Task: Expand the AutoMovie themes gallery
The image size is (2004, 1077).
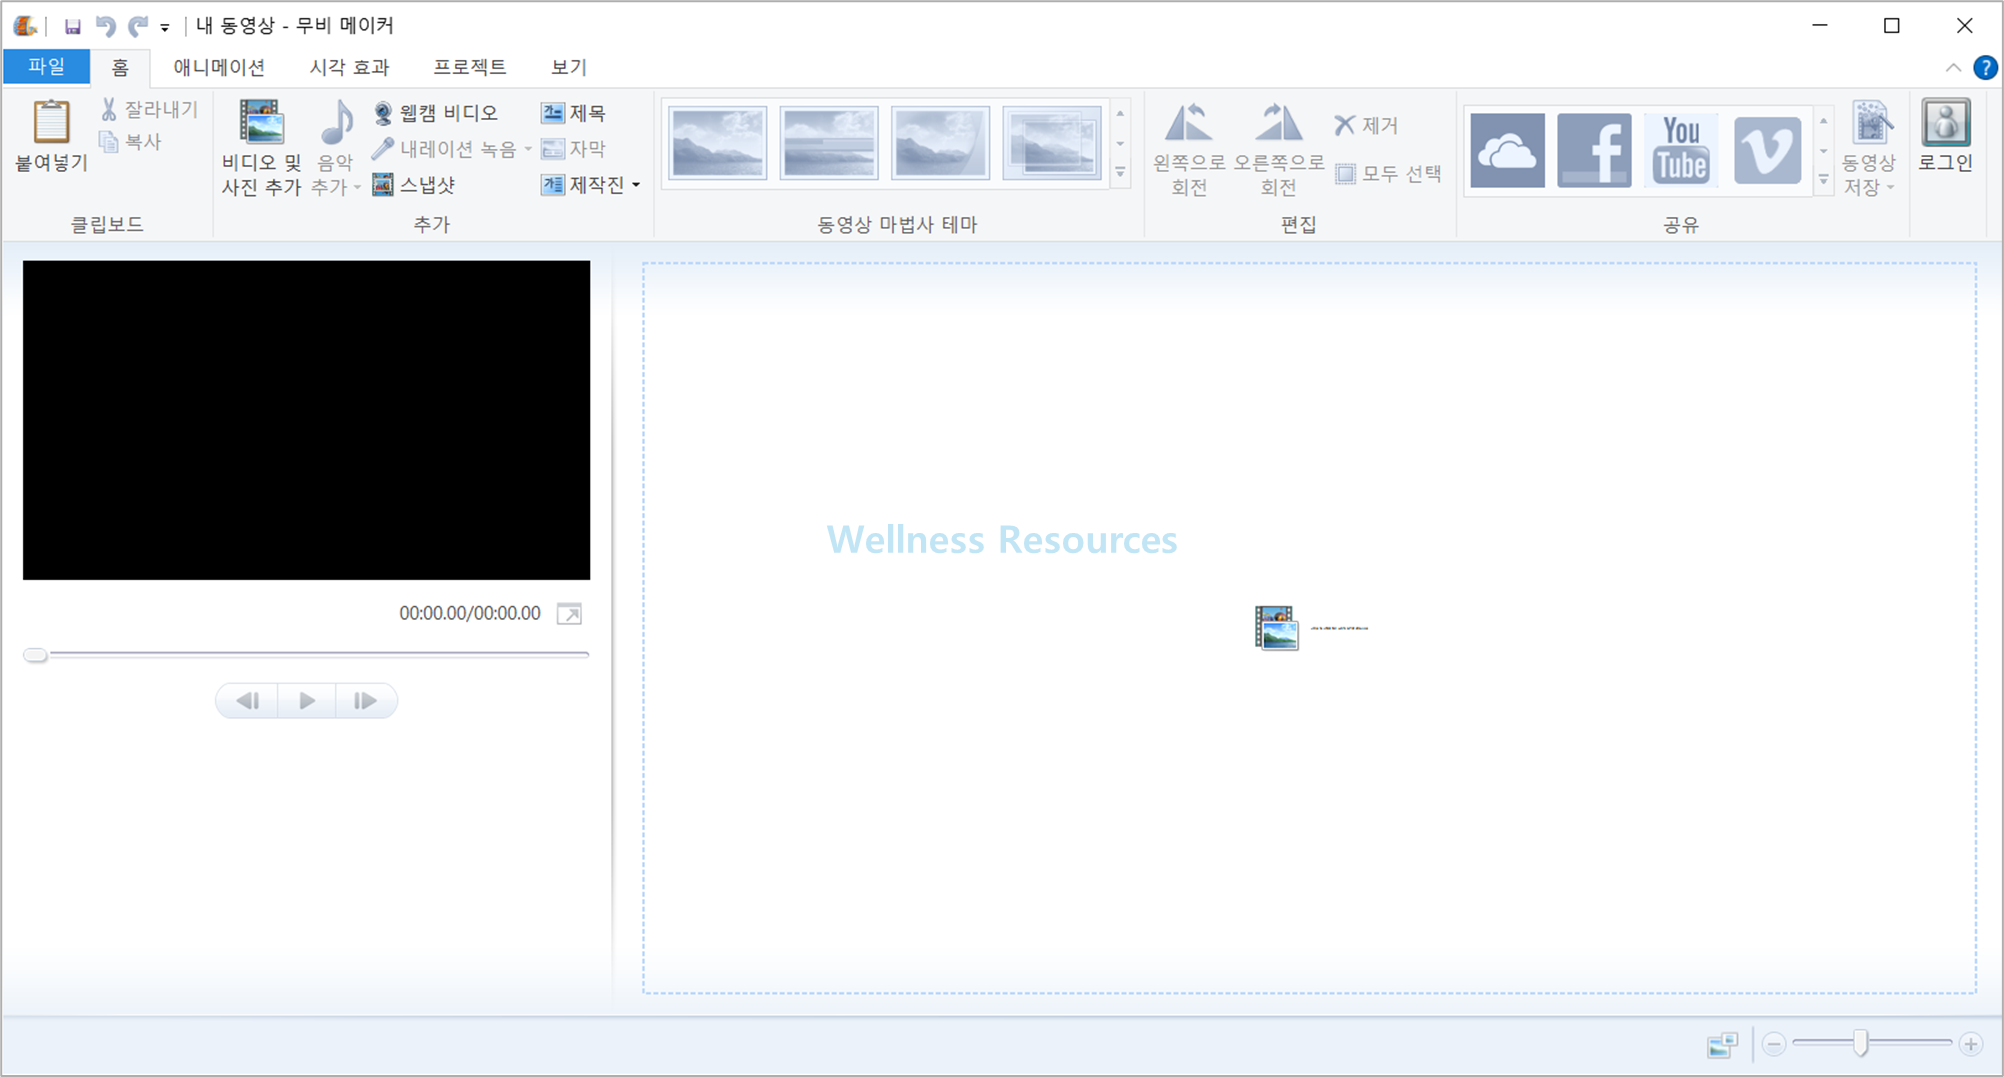Action: pos(1120,173)
